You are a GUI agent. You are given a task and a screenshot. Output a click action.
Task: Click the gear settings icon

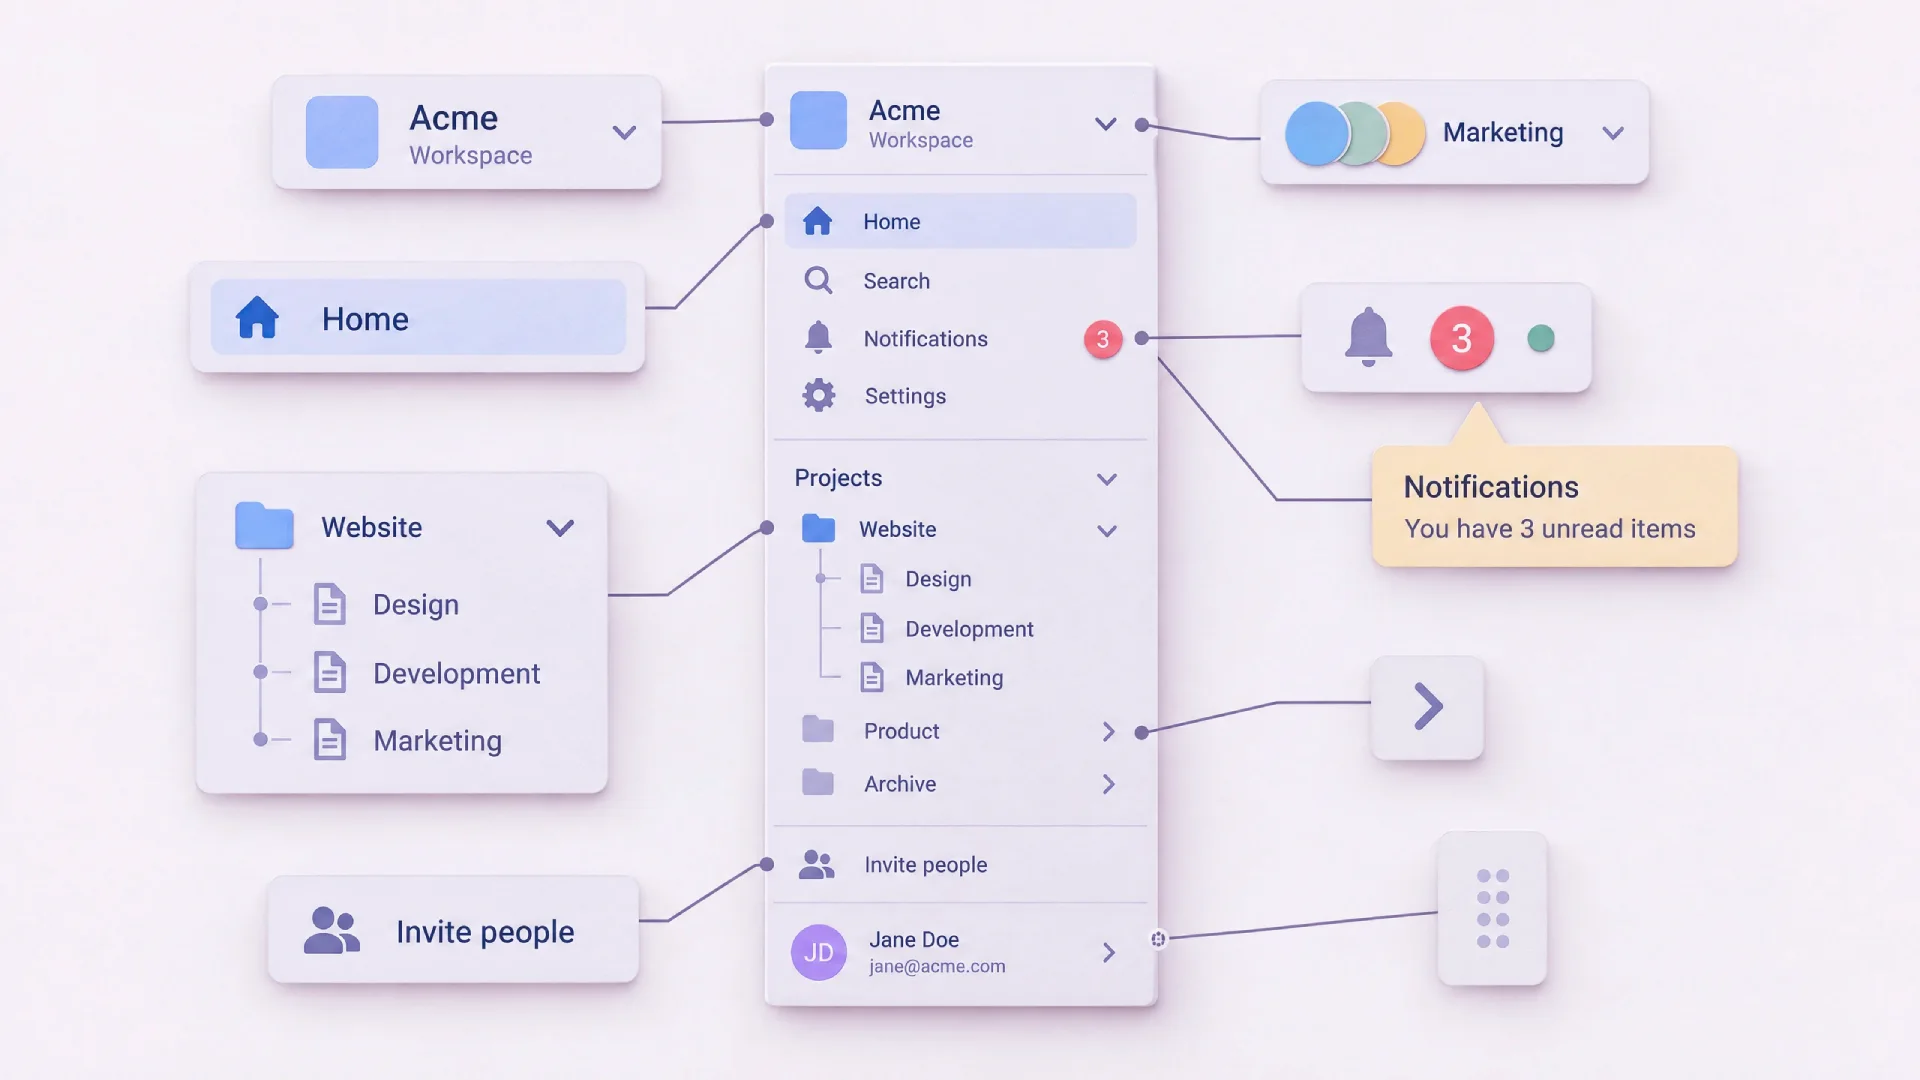(819, 395)
